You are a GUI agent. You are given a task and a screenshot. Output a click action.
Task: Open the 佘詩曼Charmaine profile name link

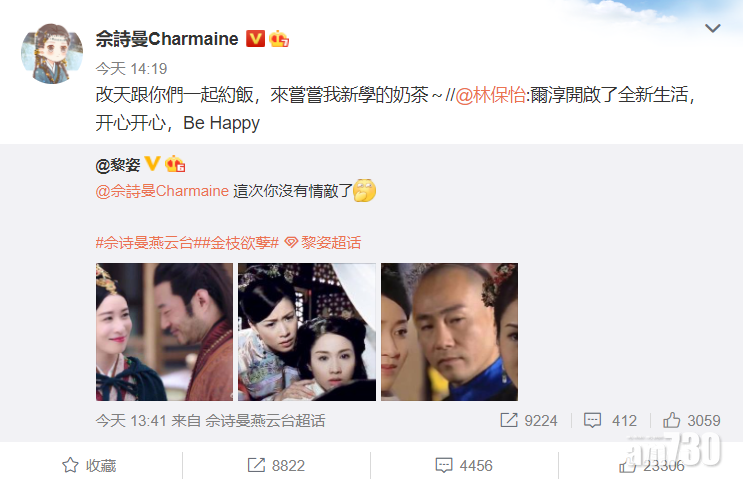point(167,39)
